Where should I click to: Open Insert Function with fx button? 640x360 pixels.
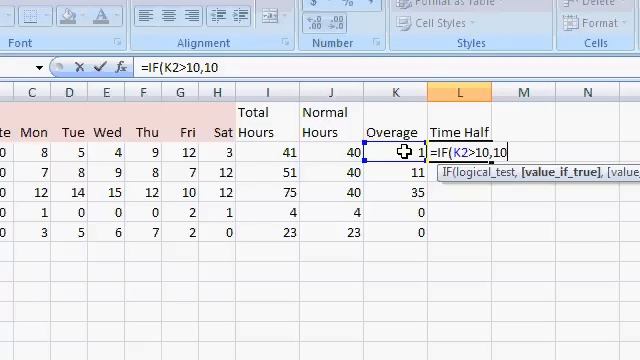121,67
